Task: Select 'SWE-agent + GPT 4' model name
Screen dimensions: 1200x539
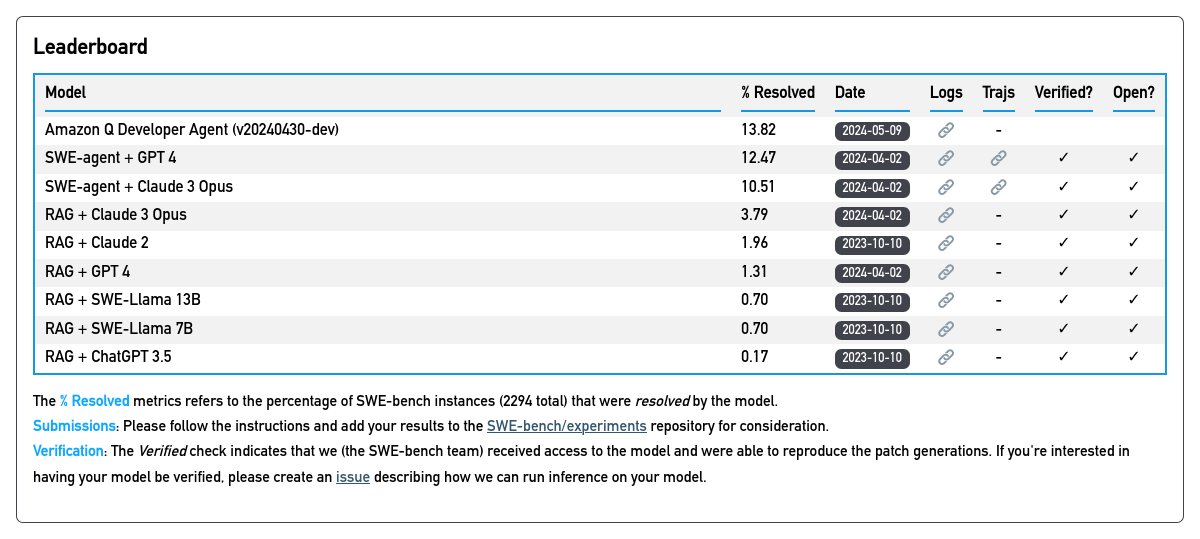Action: (x=111, y=158)
